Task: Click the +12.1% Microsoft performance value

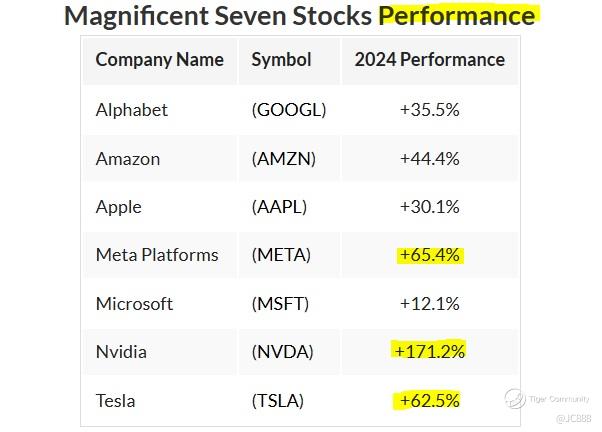Action: click(x=429, y=303)
